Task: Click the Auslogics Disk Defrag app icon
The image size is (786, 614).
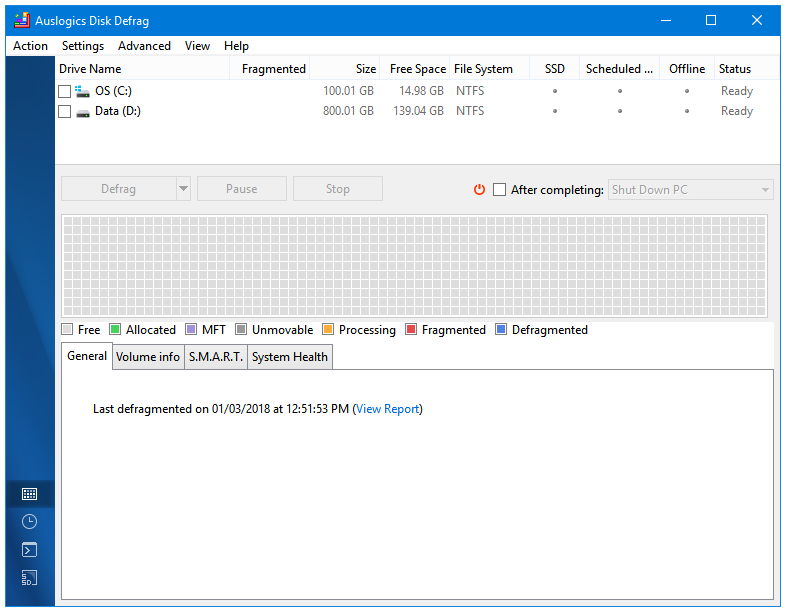Action: click(22, 21)
